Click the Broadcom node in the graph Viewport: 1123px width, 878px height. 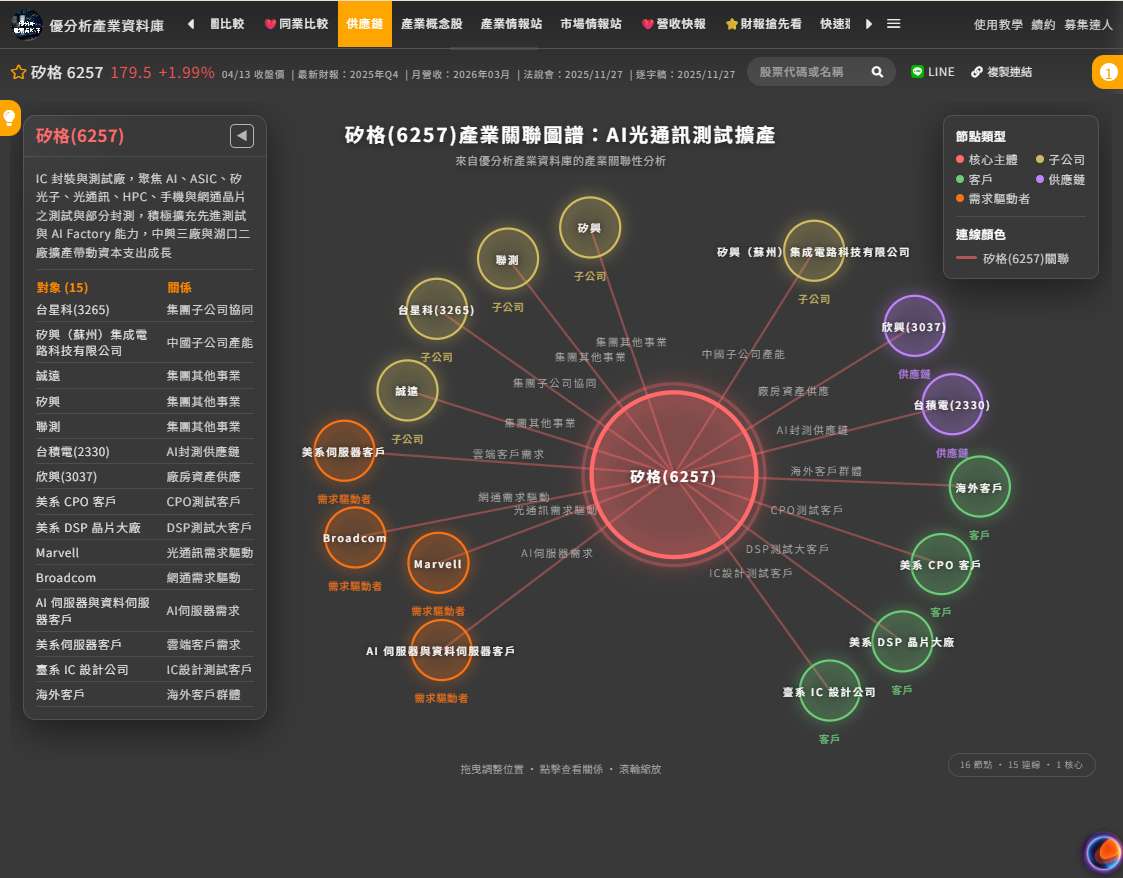[354, 538]
